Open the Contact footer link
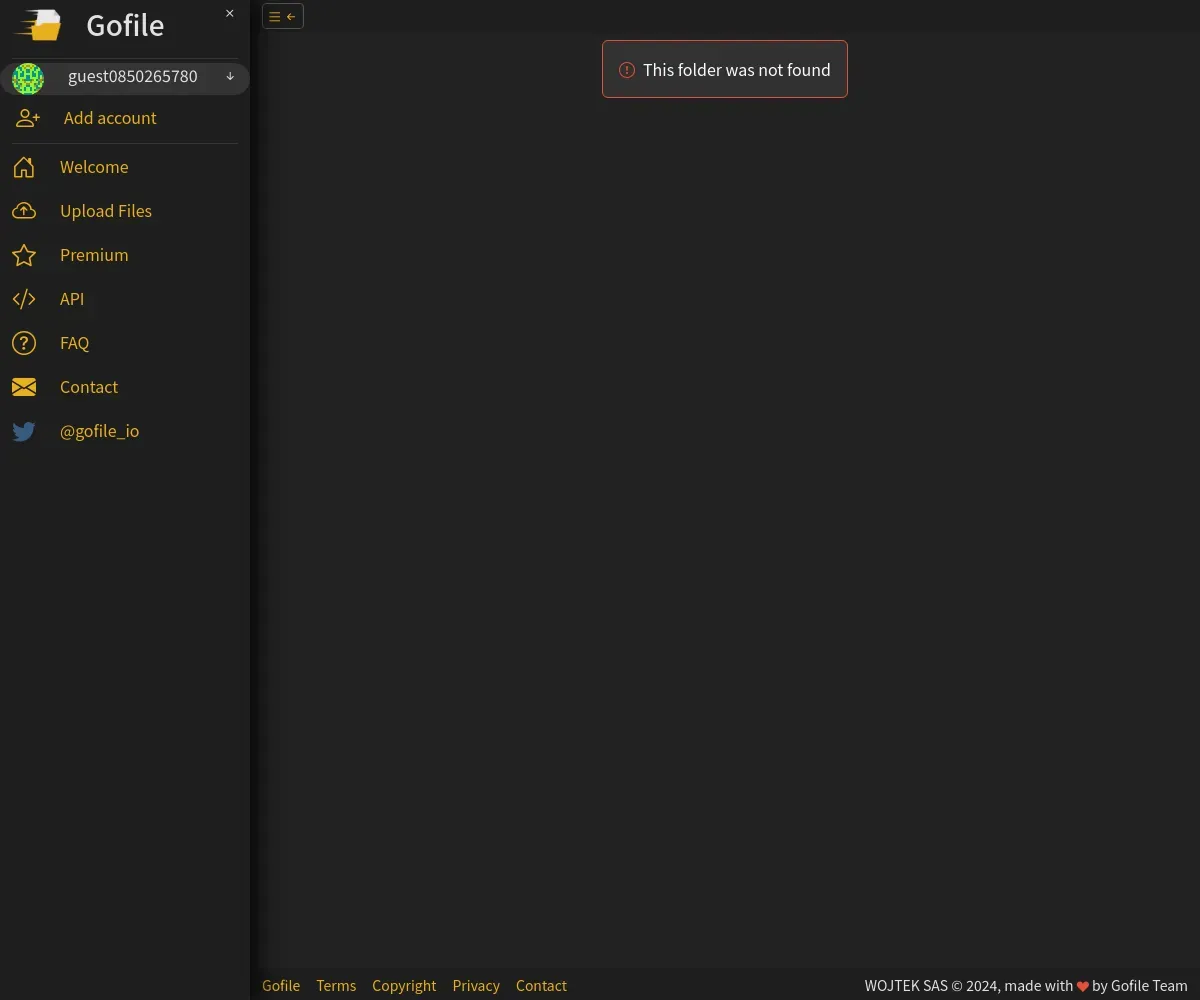Viewport: 1200px width, 1000px height. pos(541,986)
